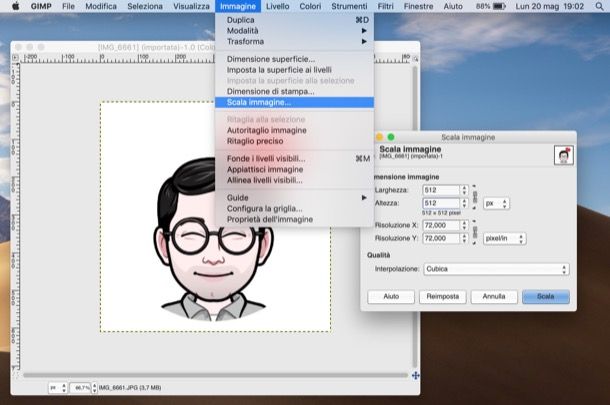The width and height of the screenshot is (610, 405).
Task: Open the status bar px unit selector
Action: (58, 388)
